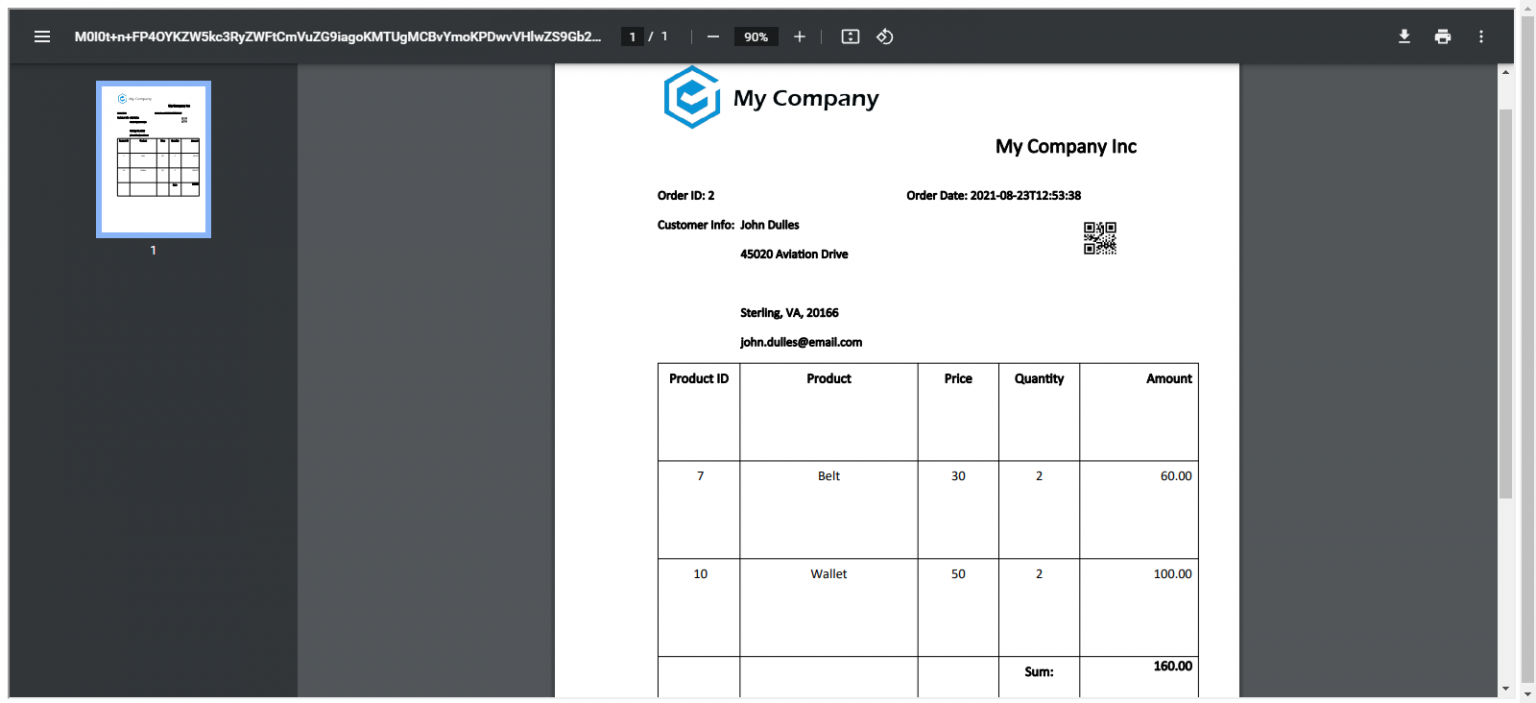The width and height of the screenshot is (1536, 703).
Task: Click the vertical scrollbar thumb
Action: pyautogui.click(x=1506, y=300)
